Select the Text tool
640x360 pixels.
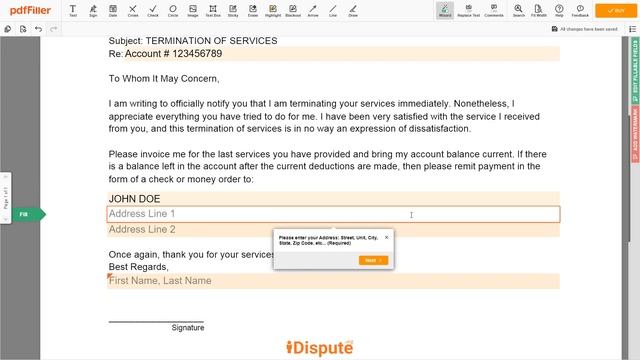73,11
